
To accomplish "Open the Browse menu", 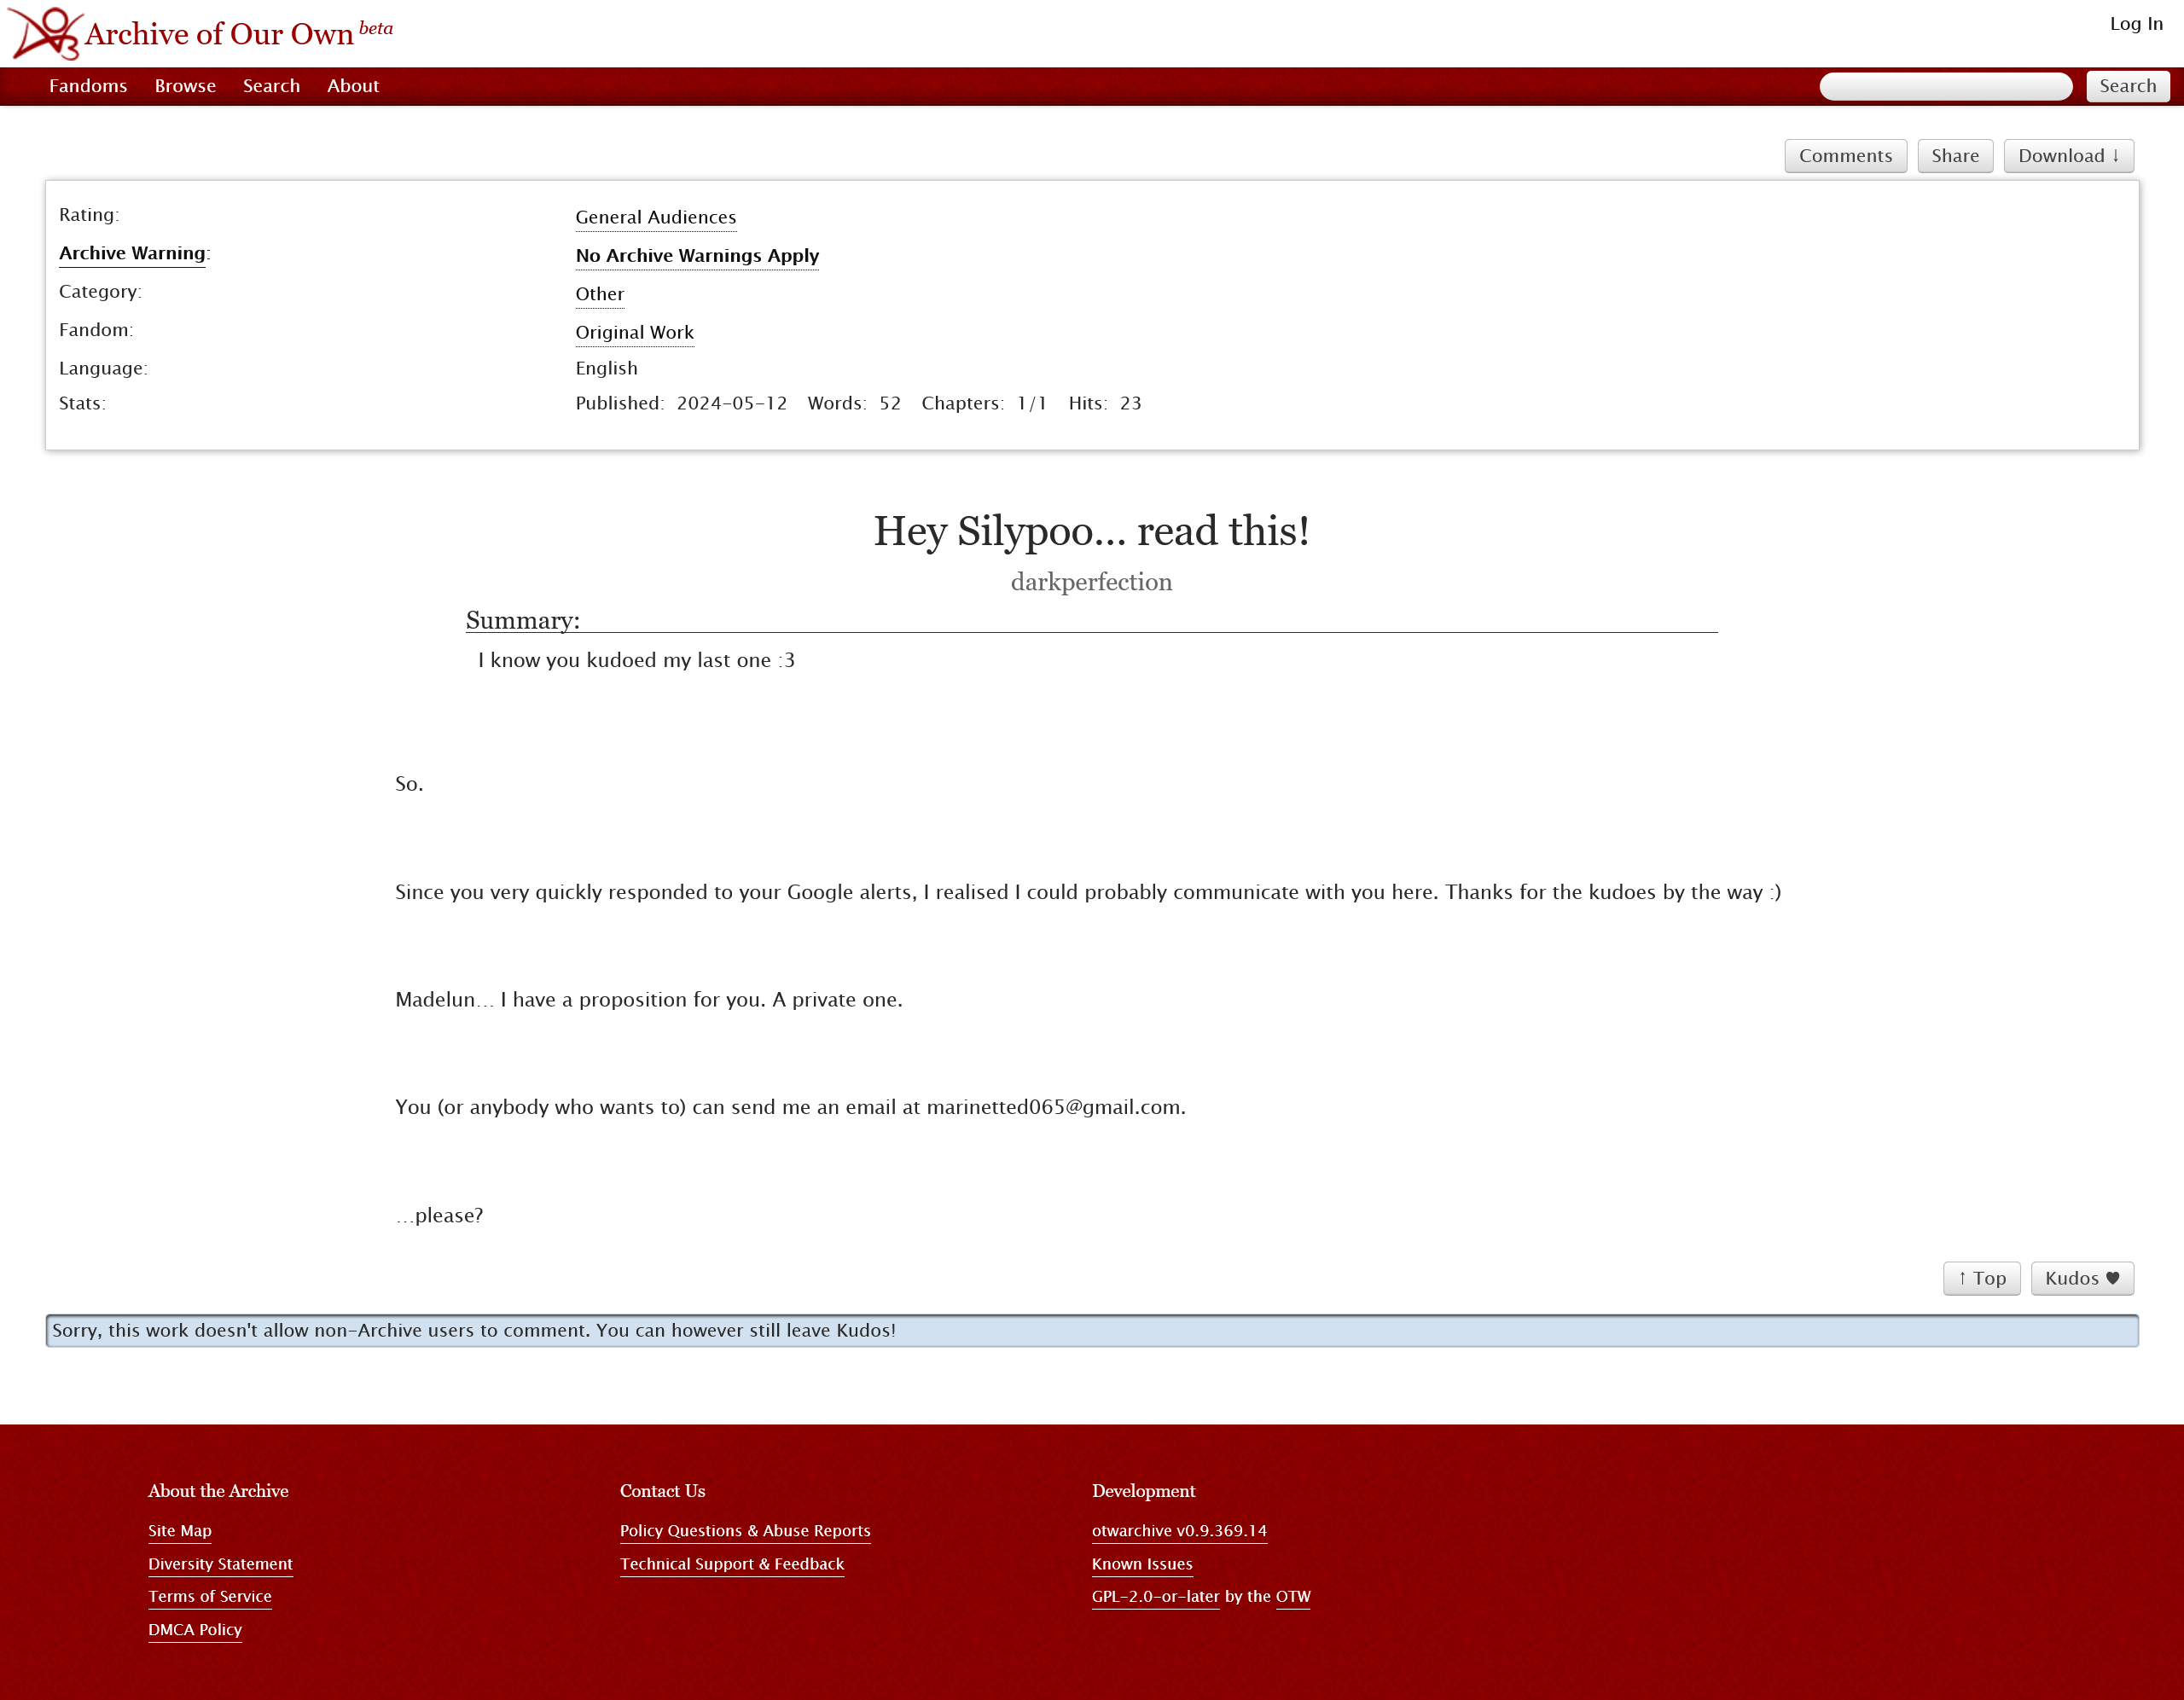I will tap(185, 86).
